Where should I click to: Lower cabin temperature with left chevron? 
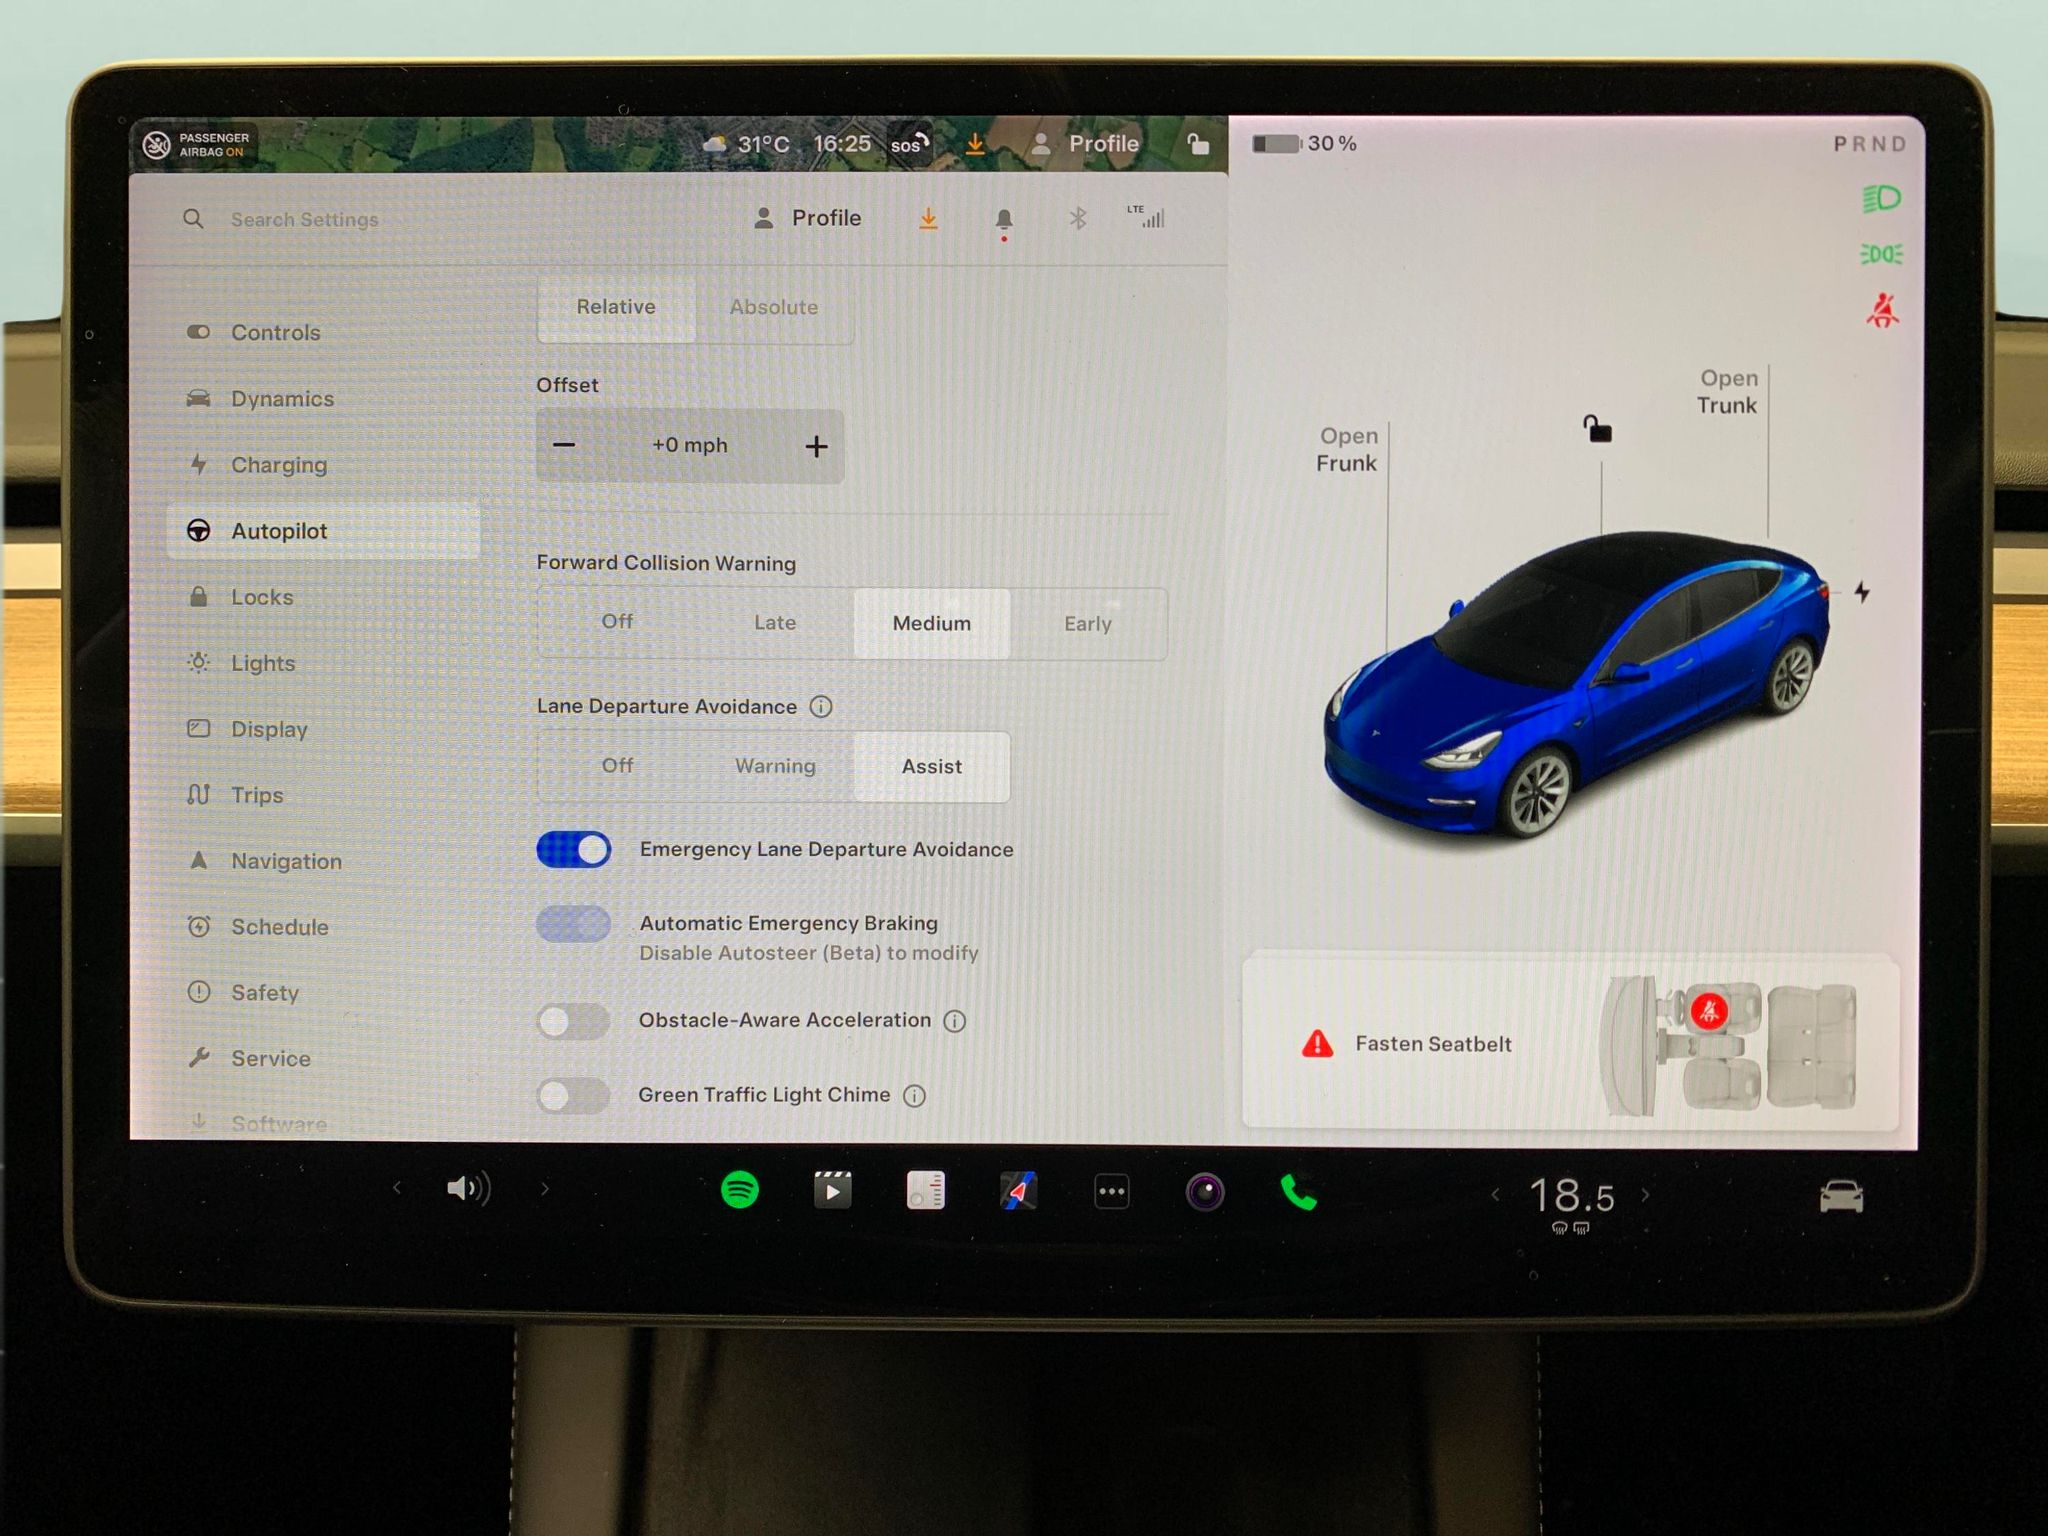coord(1496,1195)
